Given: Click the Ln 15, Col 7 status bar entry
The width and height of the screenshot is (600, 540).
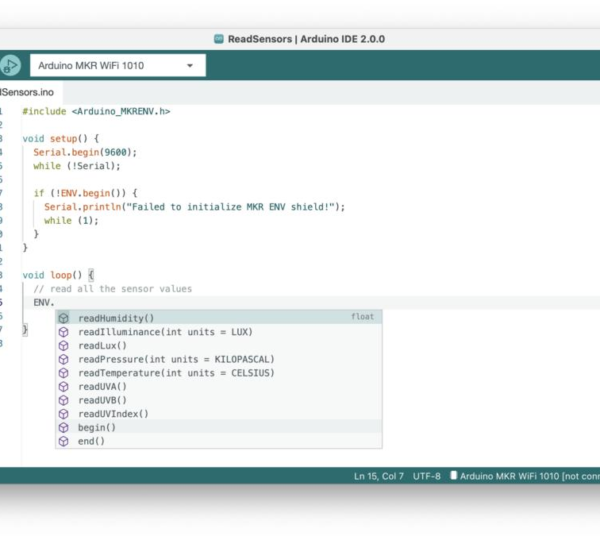Looking at the screenshot, I should pos(378,476).
